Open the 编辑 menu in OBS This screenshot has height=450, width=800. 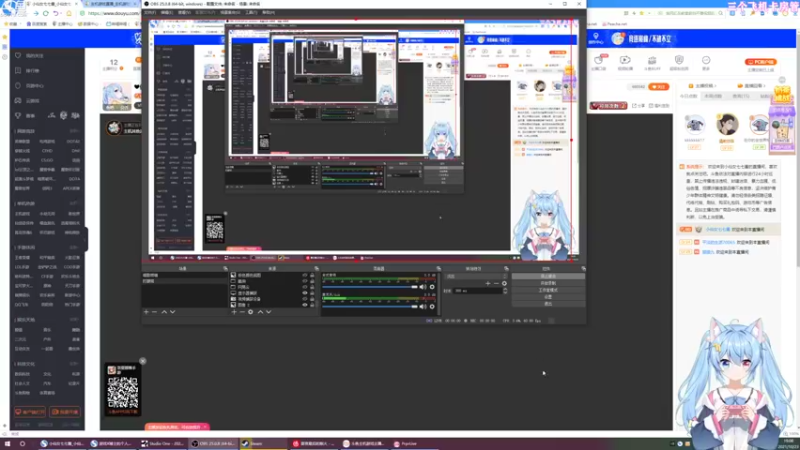pyautogui.click(x=166, y=12)
